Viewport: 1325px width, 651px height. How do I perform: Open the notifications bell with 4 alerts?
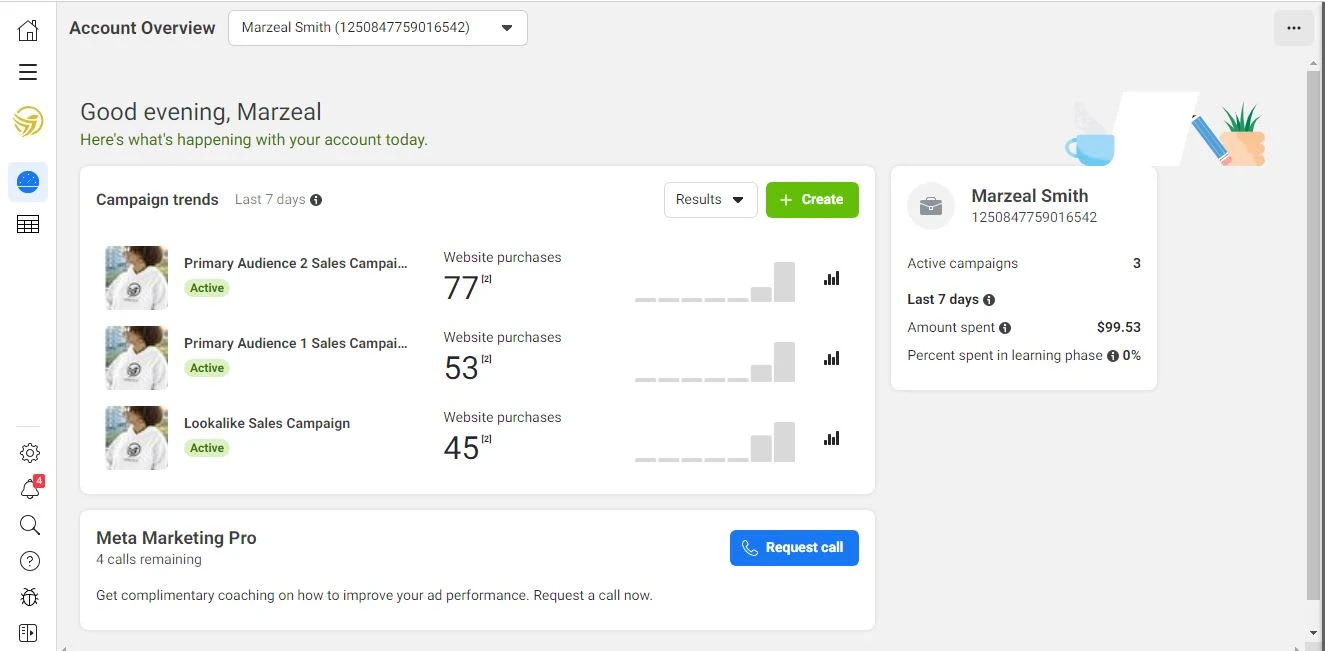click(30, 488)
